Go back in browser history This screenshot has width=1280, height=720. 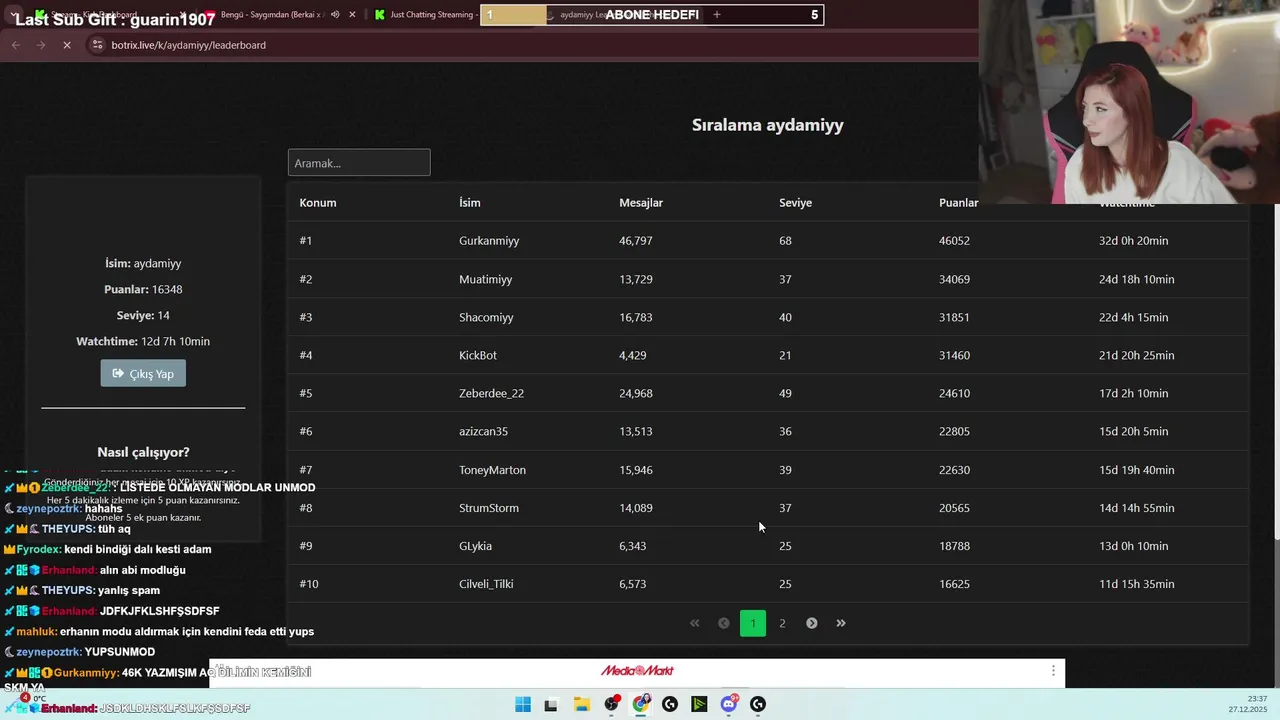(15, 45)
